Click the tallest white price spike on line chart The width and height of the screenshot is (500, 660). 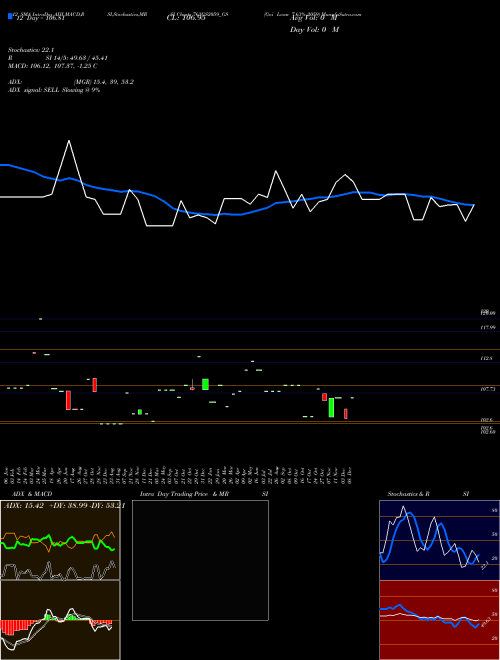tap(69, 141)
